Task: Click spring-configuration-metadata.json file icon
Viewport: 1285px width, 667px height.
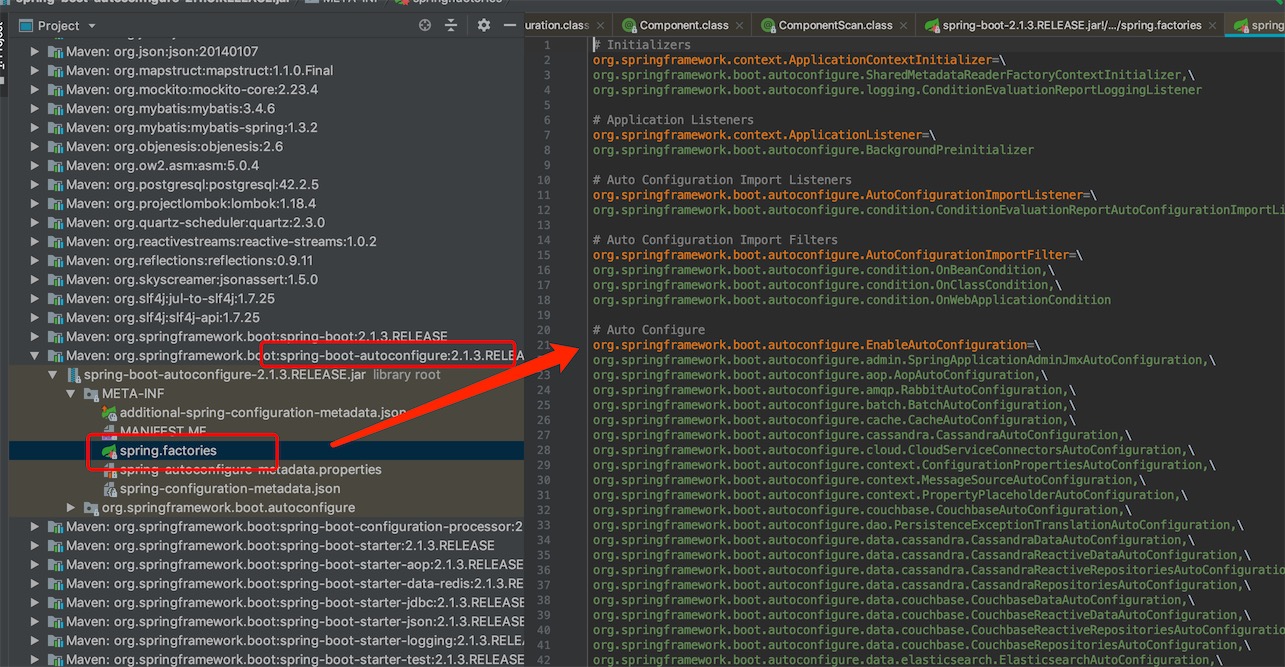Action: [109, 488]
